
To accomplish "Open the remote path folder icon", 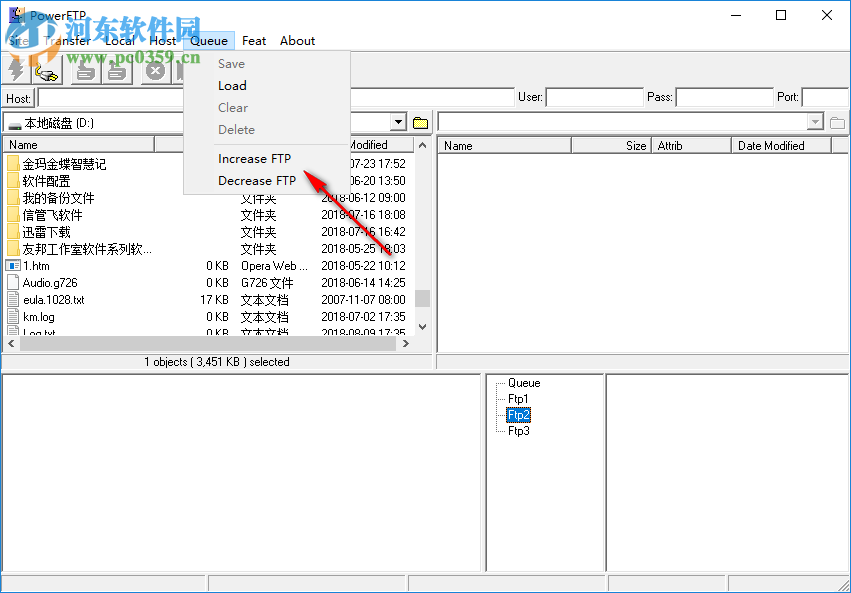I will (x=837, y=121).
